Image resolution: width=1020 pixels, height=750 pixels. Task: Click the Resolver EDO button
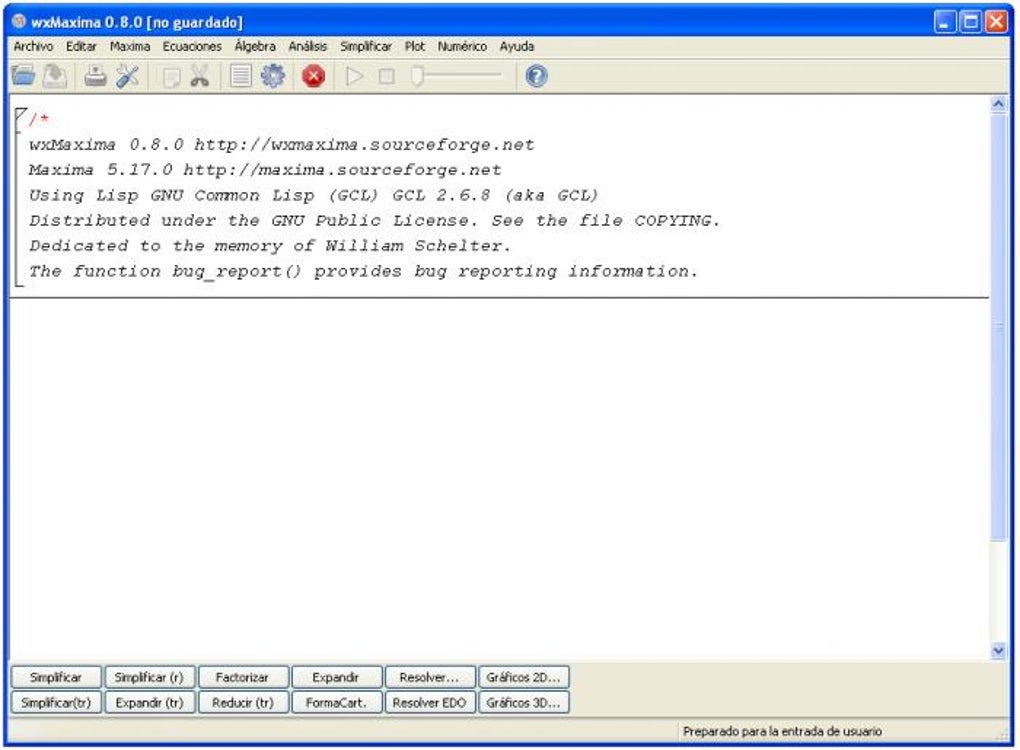click(429, 703)
